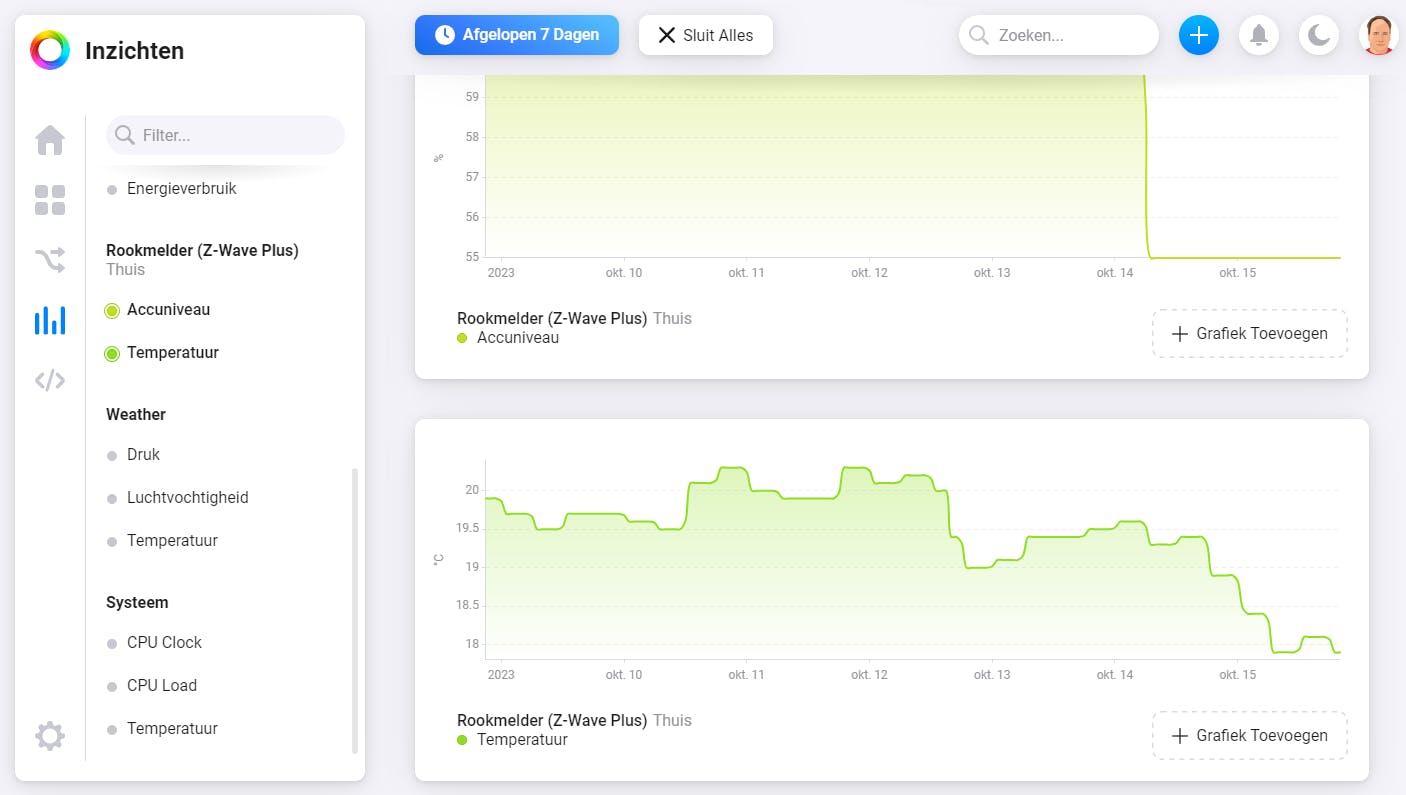
Task: Select the Insights bar chart icon
Action: pos(50,321)
